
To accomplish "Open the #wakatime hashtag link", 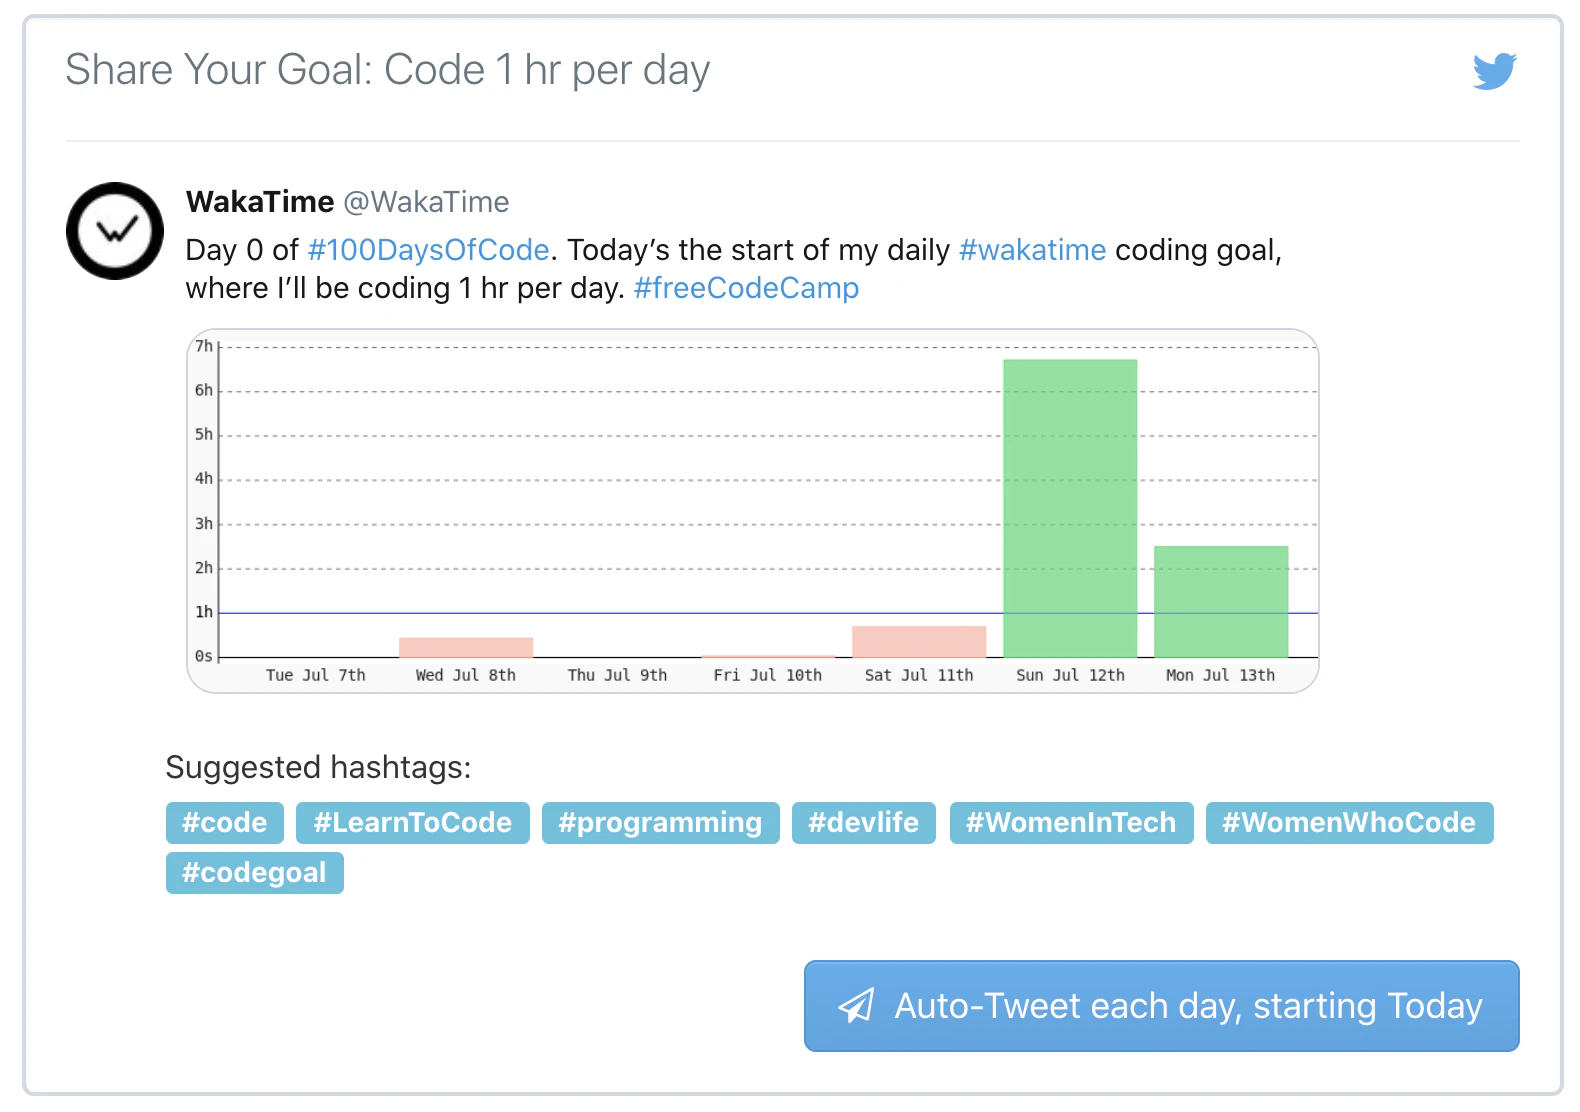I will 1032,250.
